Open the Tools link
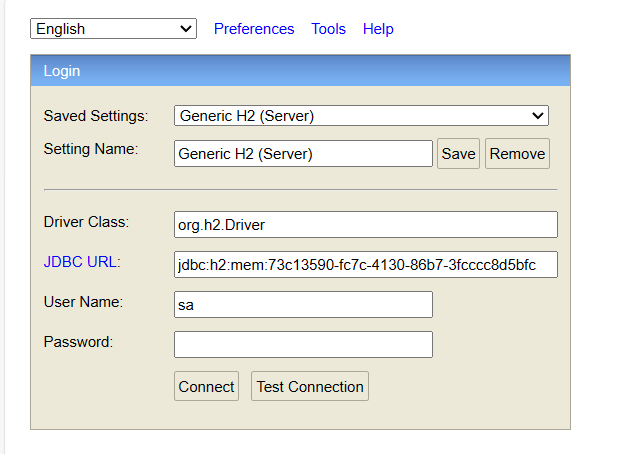 328,29
